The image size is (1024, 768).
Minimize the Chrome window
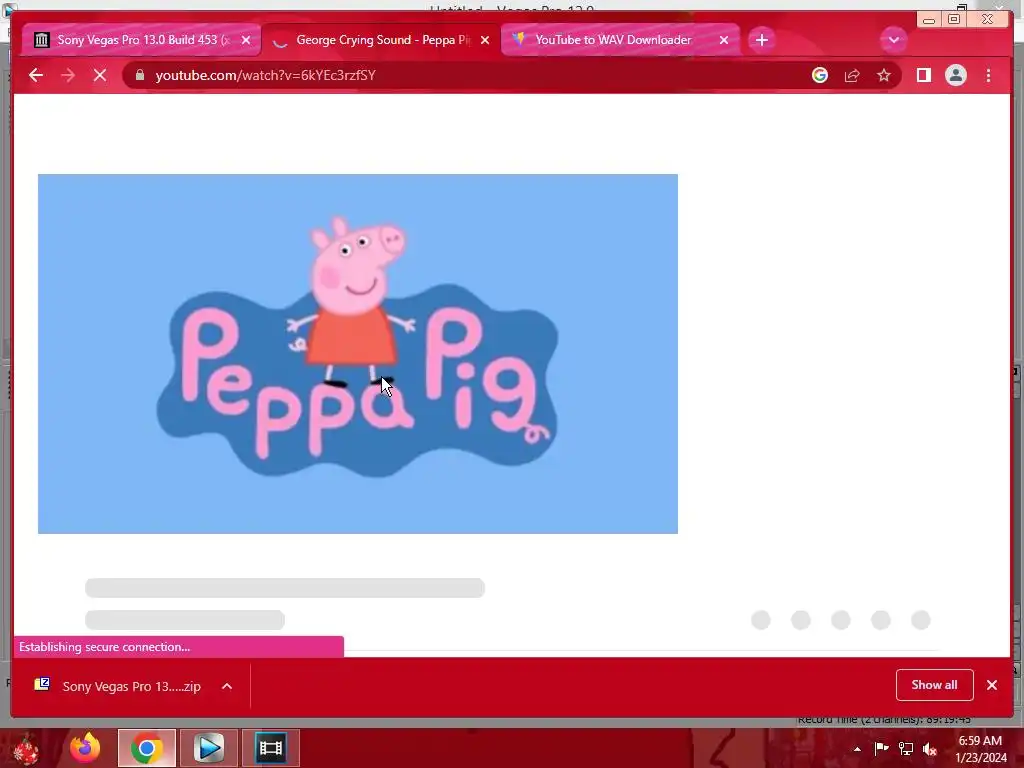coord(929,20)
